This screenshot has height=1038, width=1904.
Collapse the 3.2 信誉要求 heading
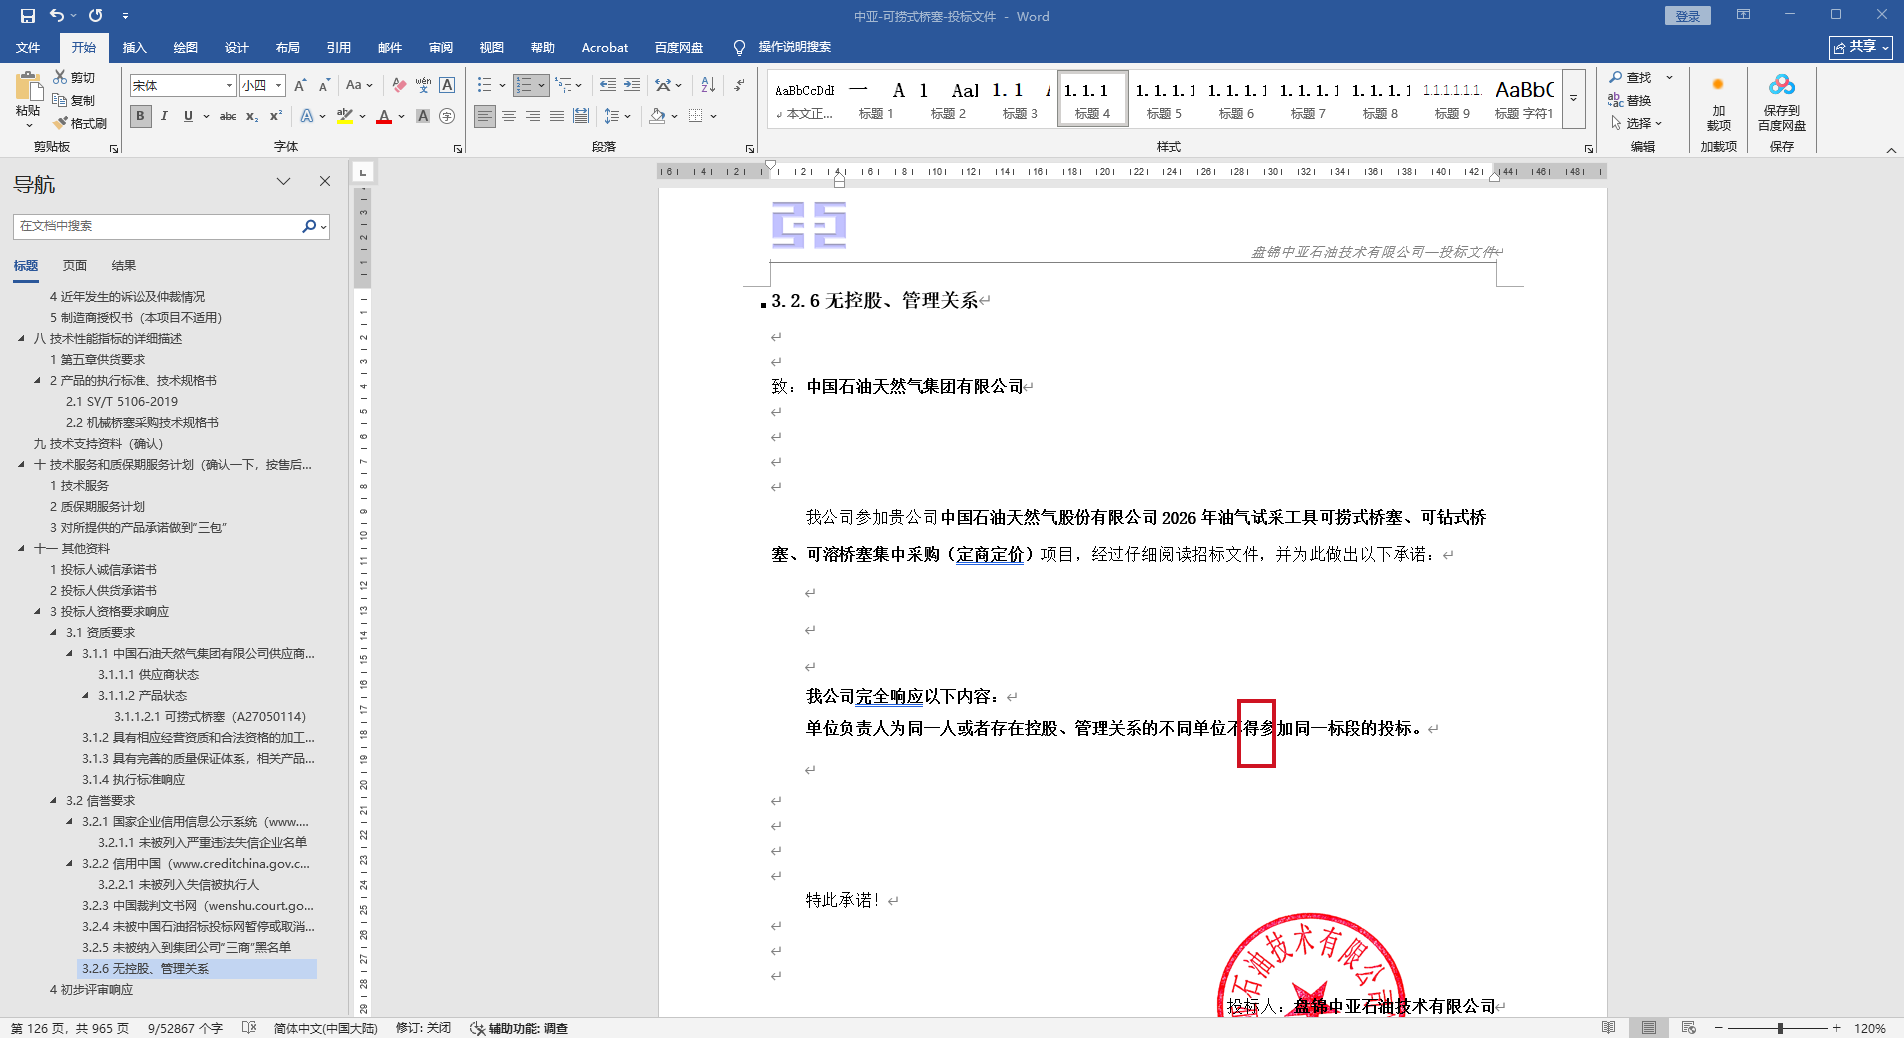(x=53, y=801)
